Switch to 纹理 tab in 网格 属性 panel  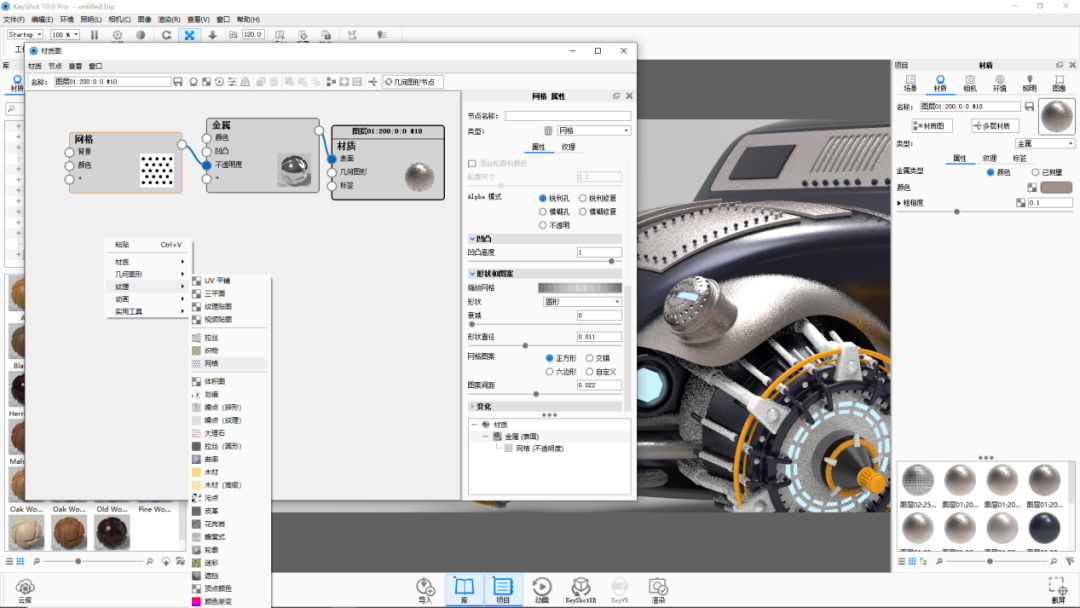[568, 147]
